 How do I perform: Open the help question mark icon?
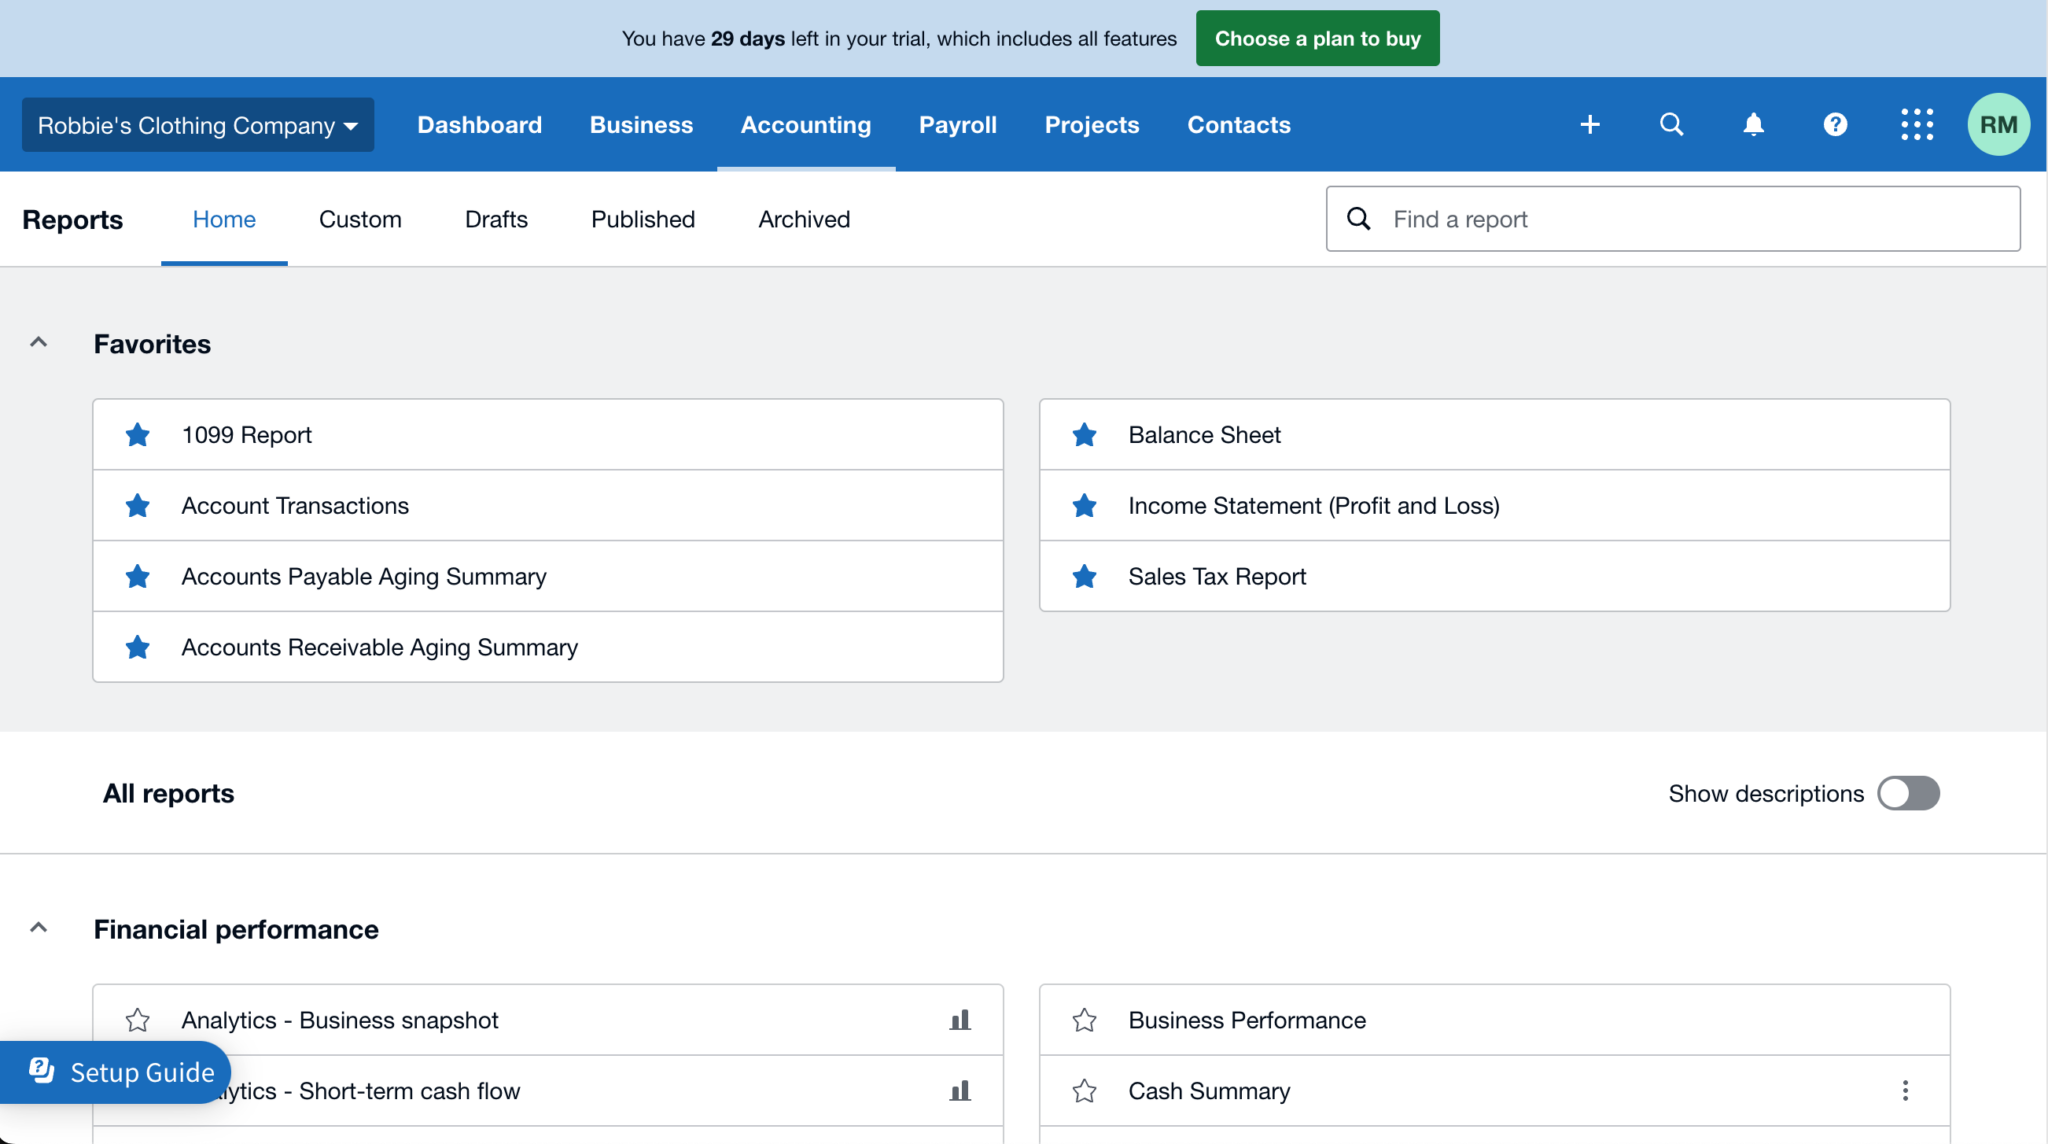(x=1835, y=124)
